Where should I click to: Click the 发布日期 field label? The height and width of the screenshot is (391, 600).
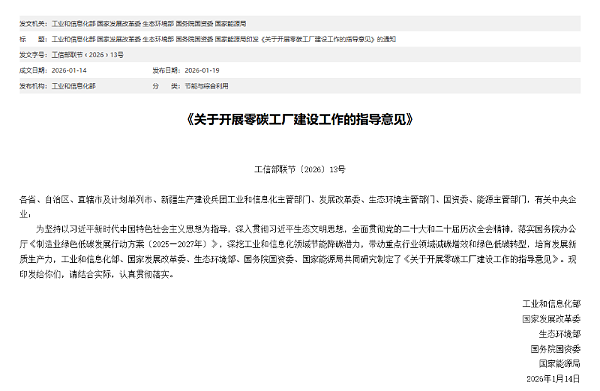[167, 70]
